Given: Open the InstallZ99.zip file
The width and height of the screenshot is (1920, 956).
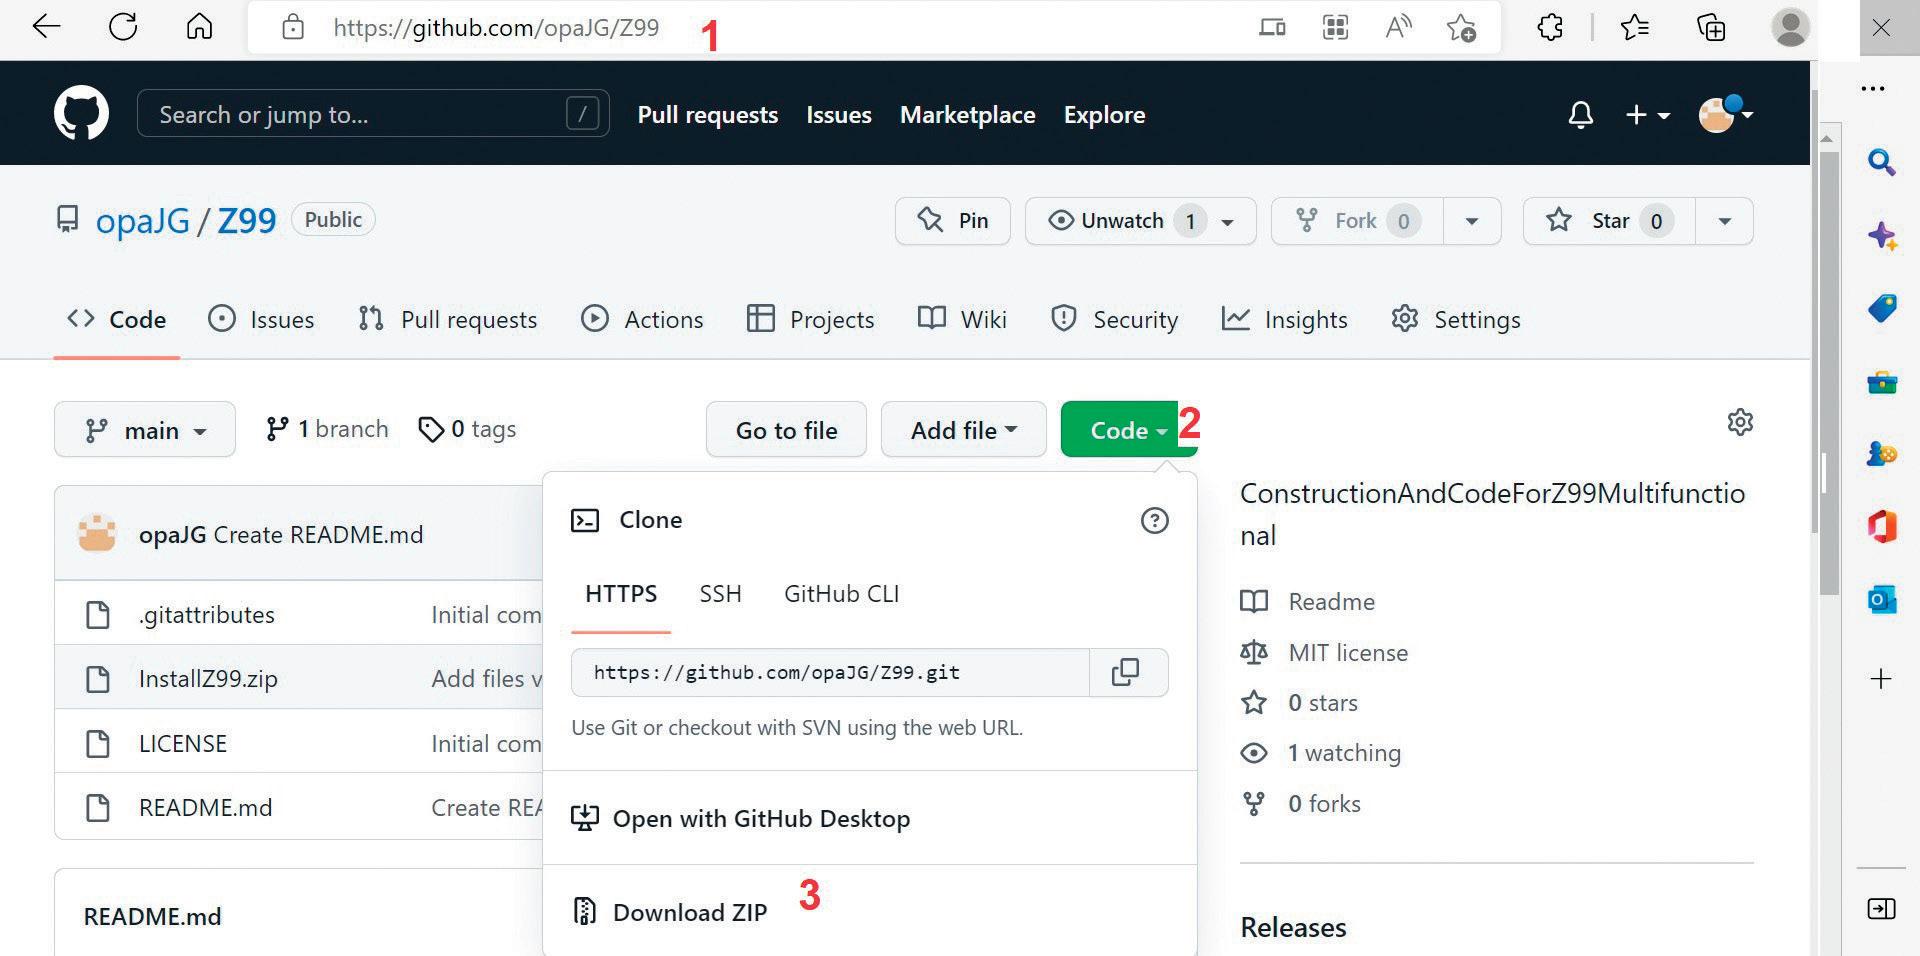Looking at the screenshot, I should coord(208,679).
